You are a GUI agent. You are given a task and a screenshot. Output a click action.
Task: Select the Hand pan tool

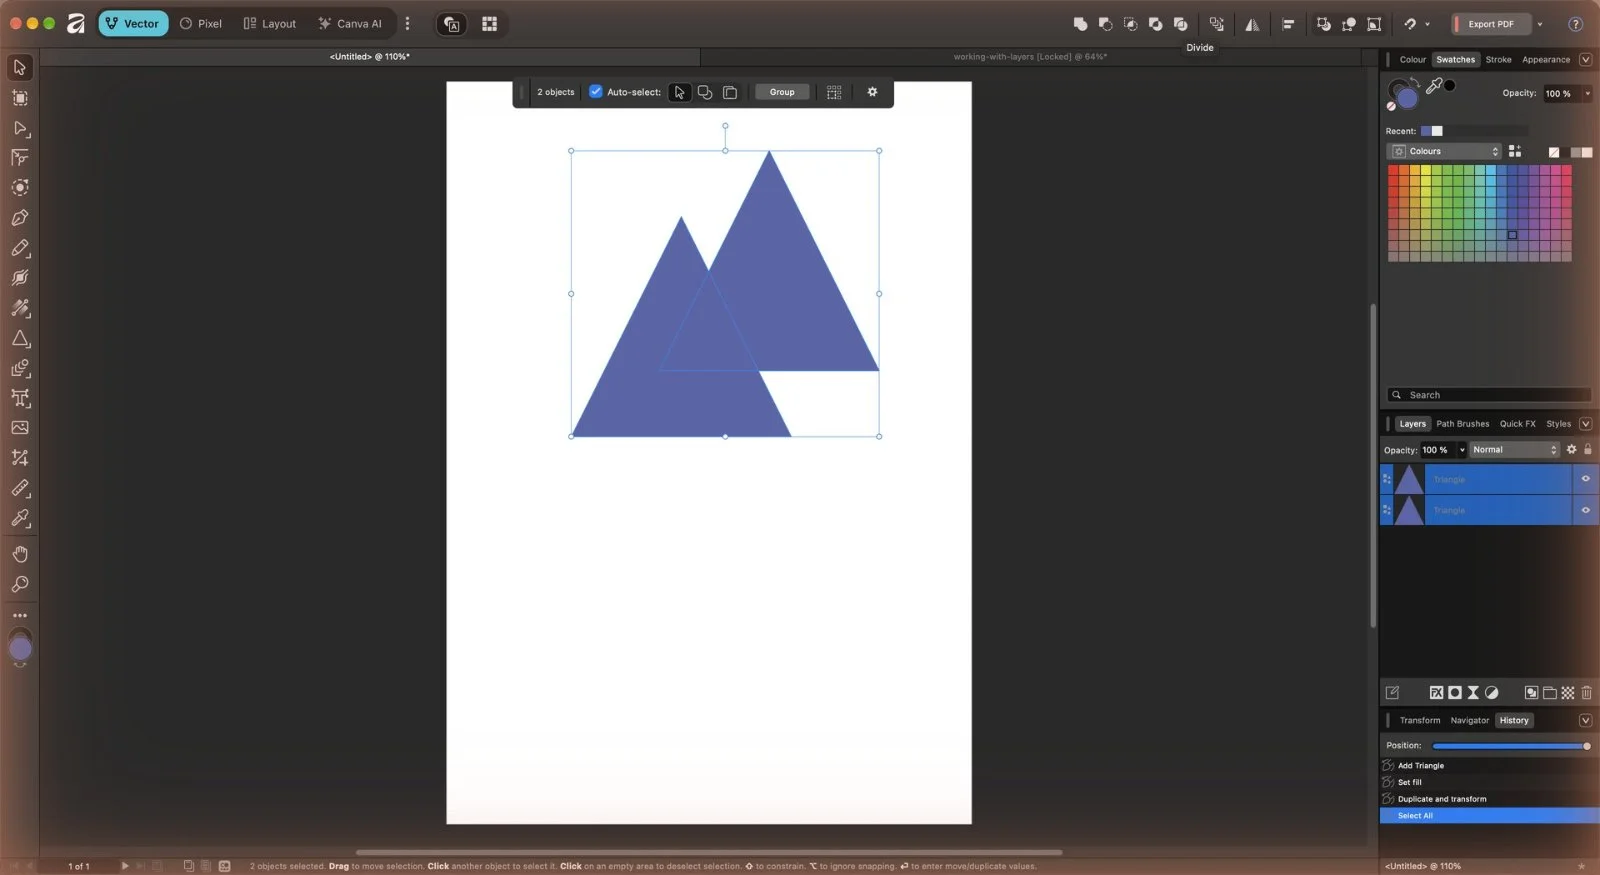point(19,554)
